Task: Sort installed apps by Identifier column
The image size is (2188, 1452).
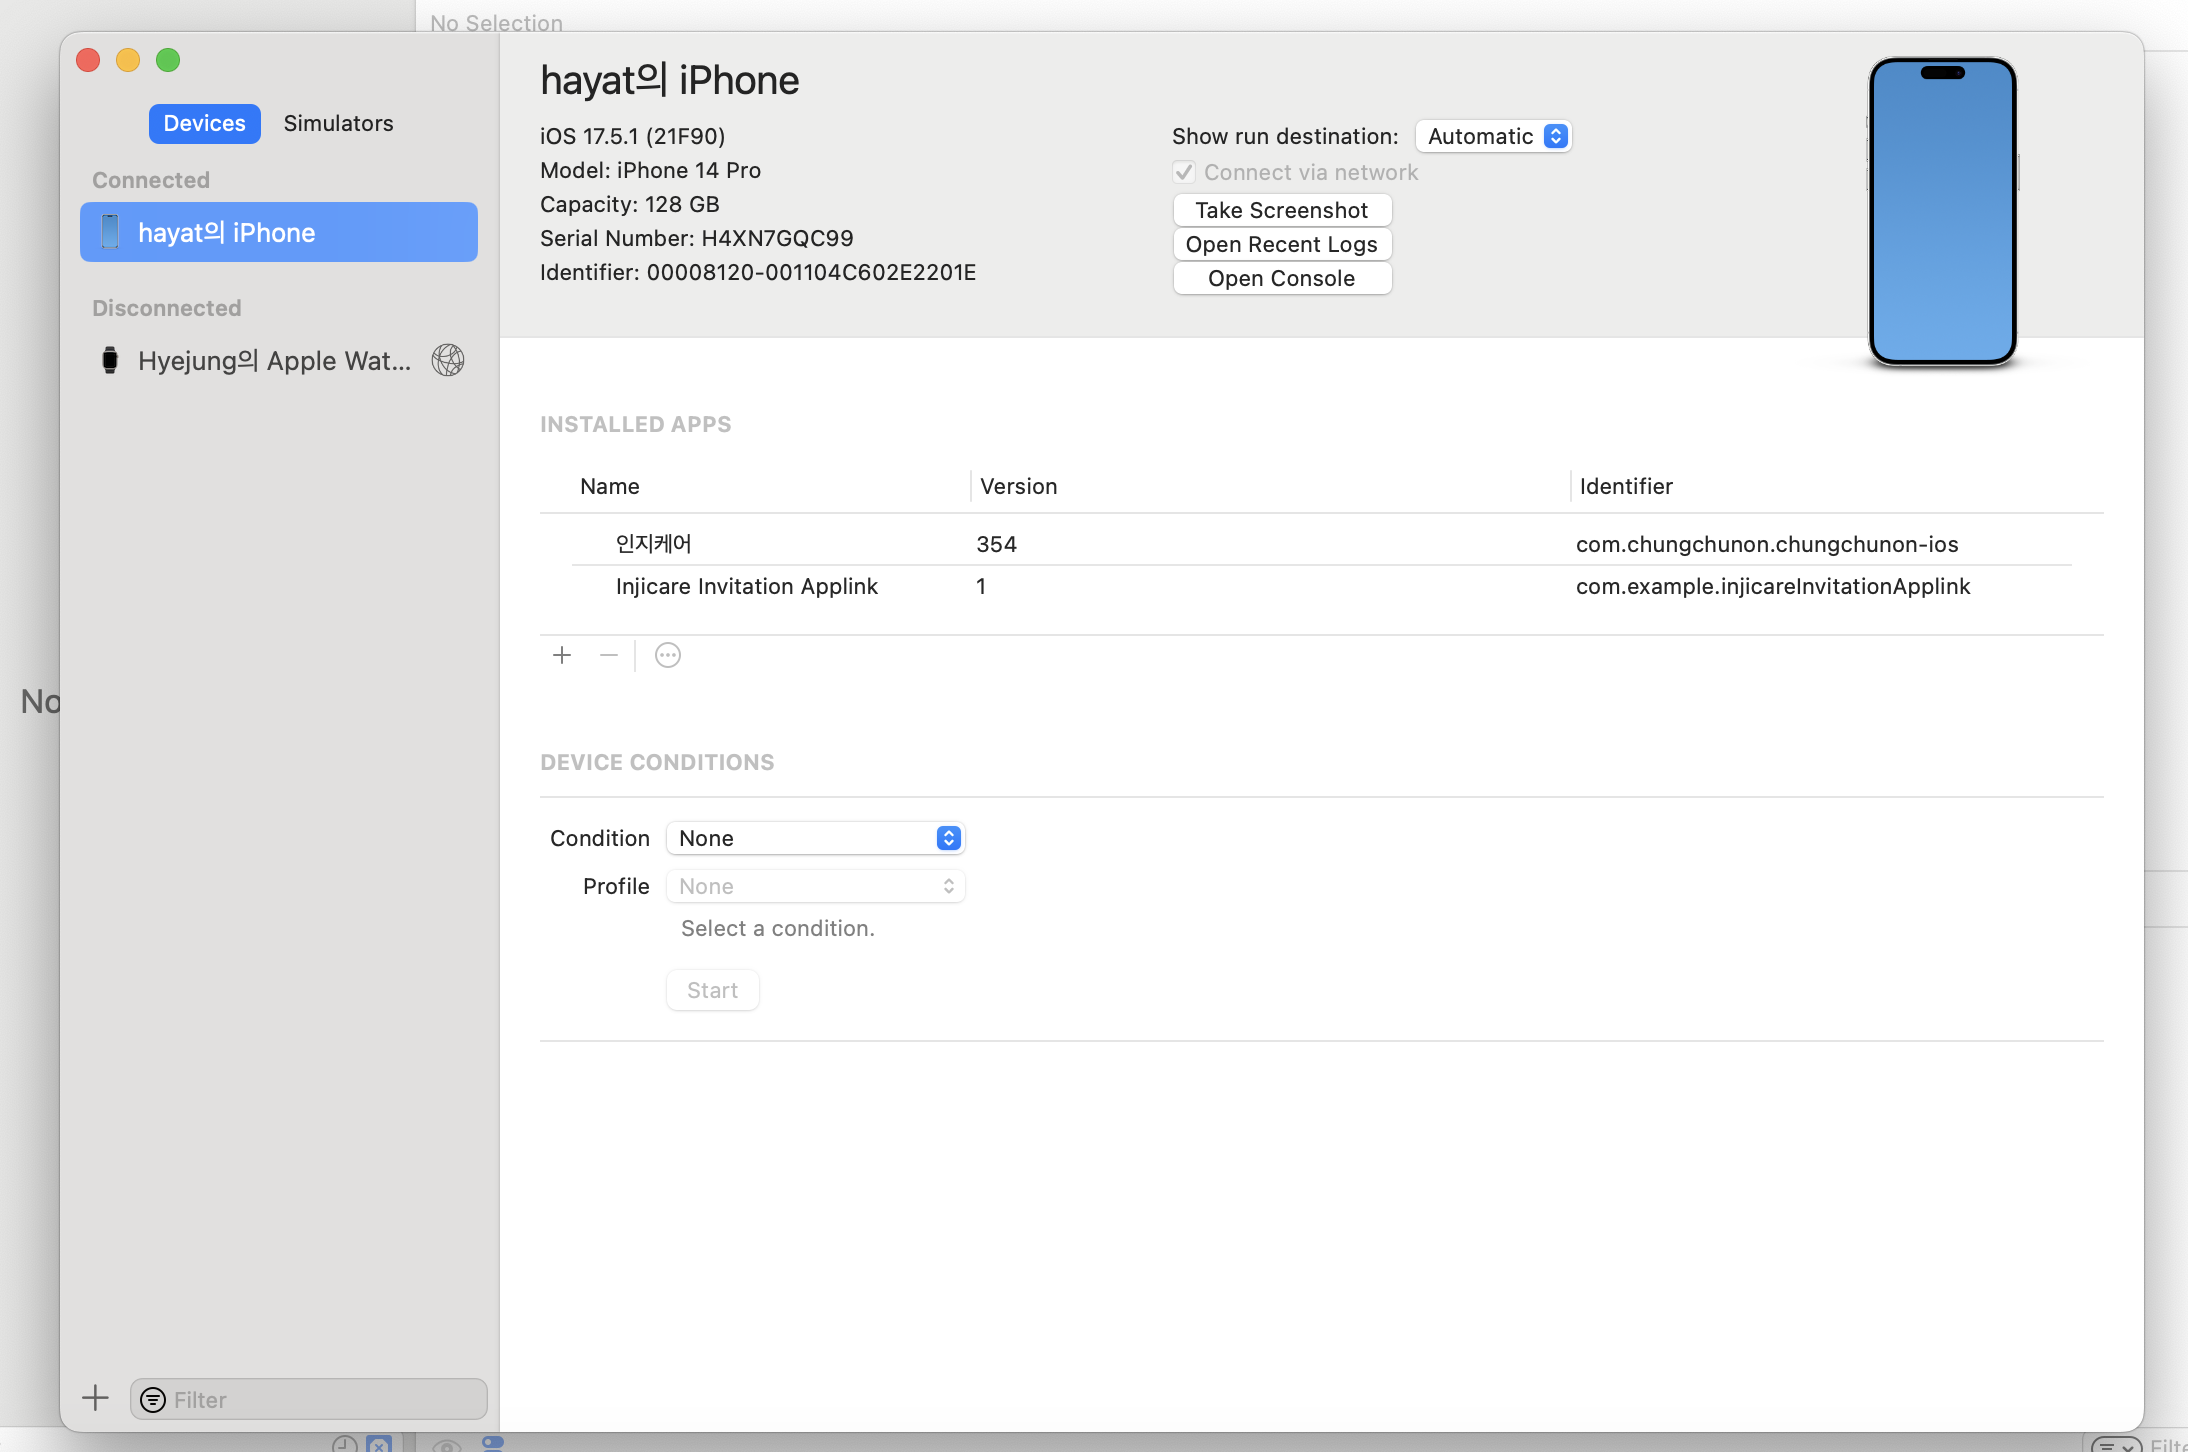Action: [1626, 486]
